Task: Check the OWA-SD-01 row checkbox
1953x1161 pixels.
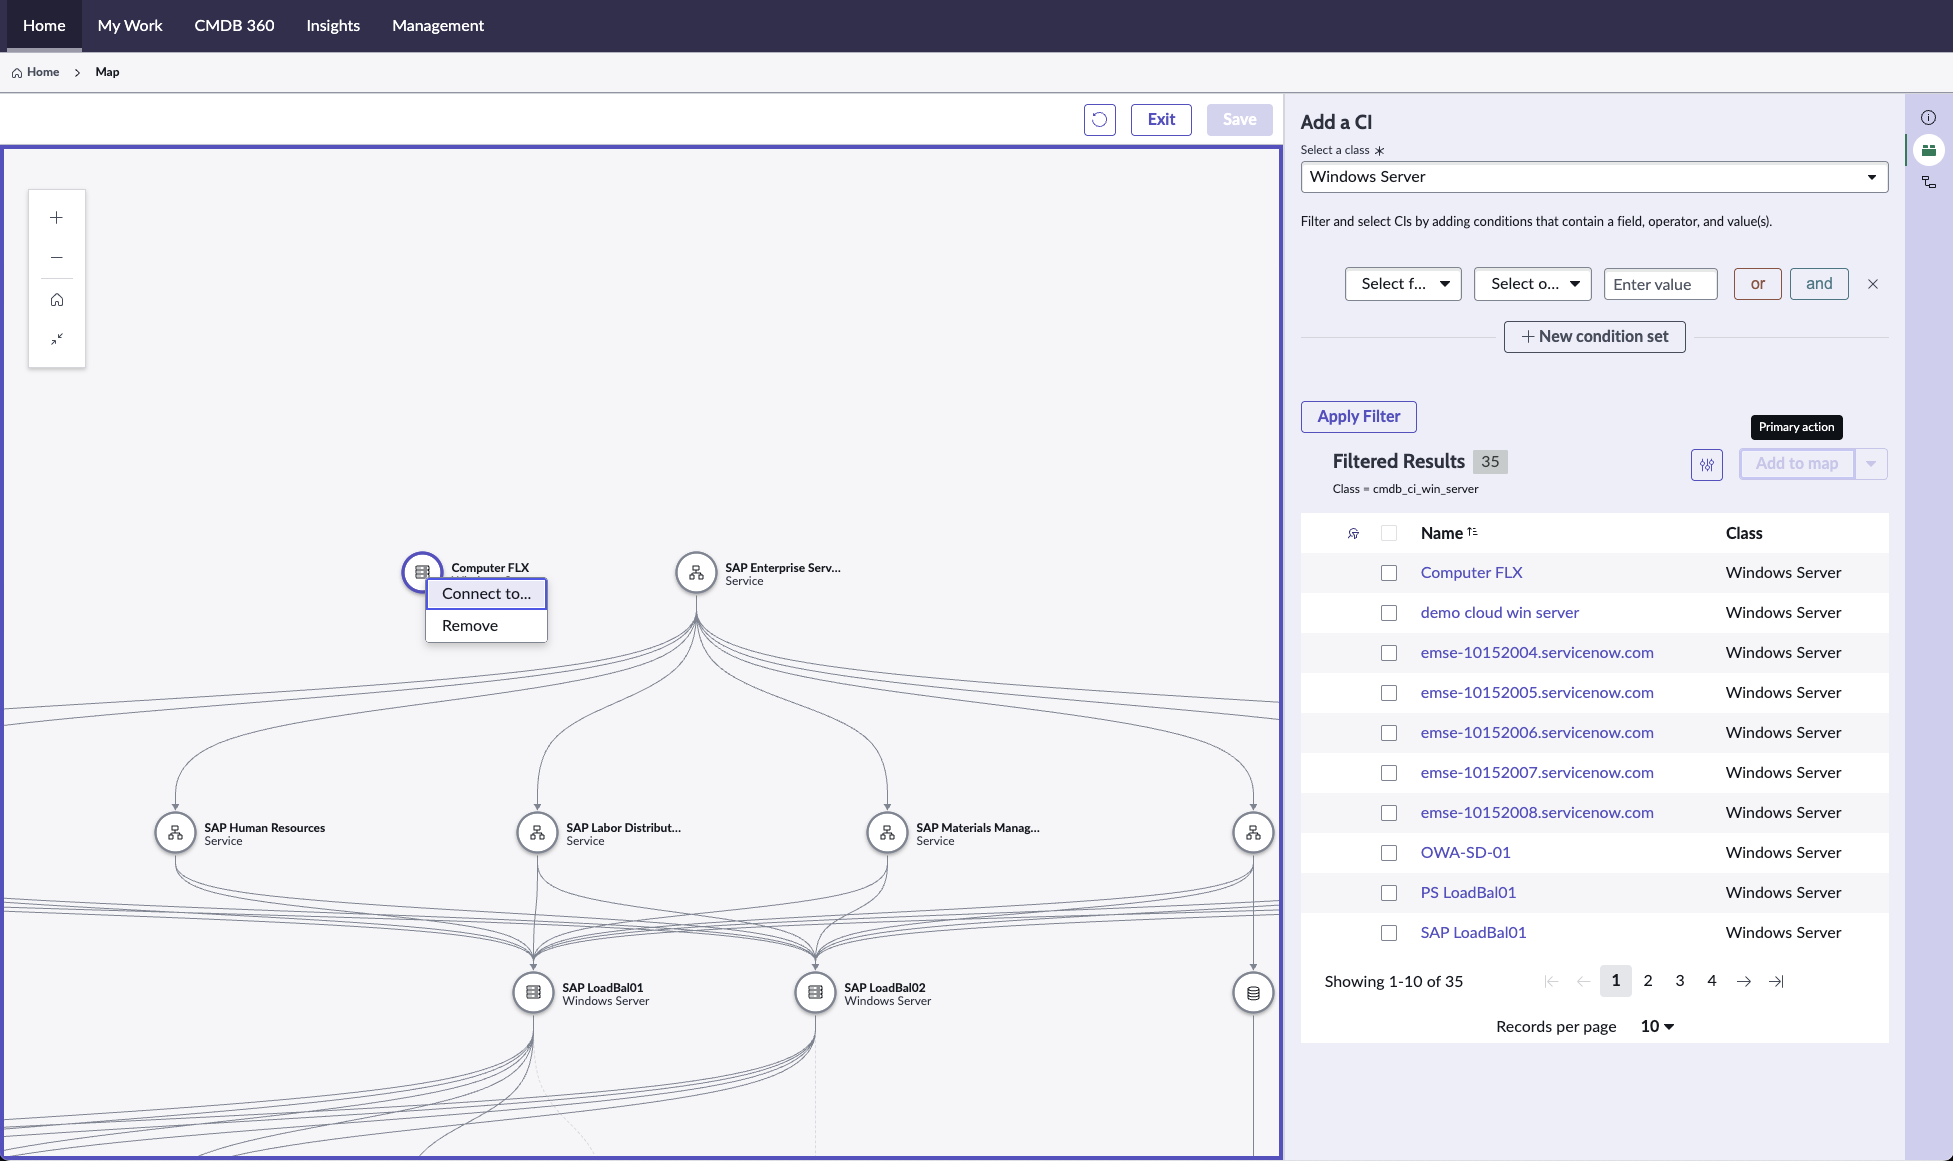Action: click(x=1389, y=853)
